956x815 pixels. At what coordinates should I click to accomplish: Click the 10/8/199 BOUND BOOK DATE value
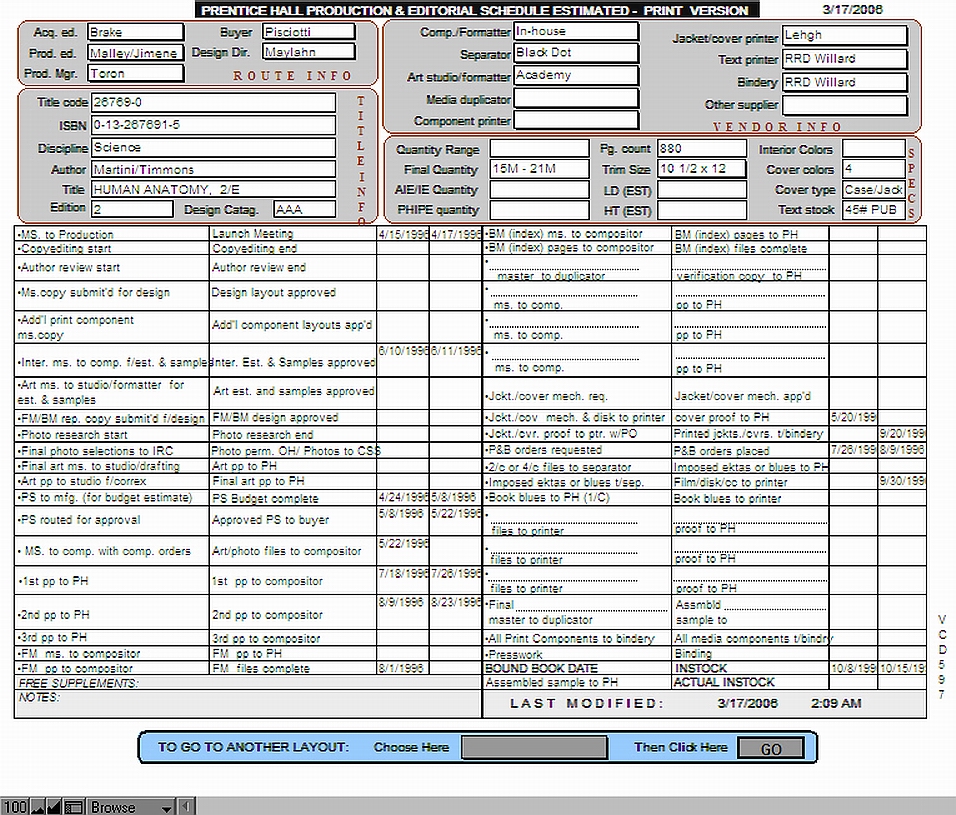(854, 668)
